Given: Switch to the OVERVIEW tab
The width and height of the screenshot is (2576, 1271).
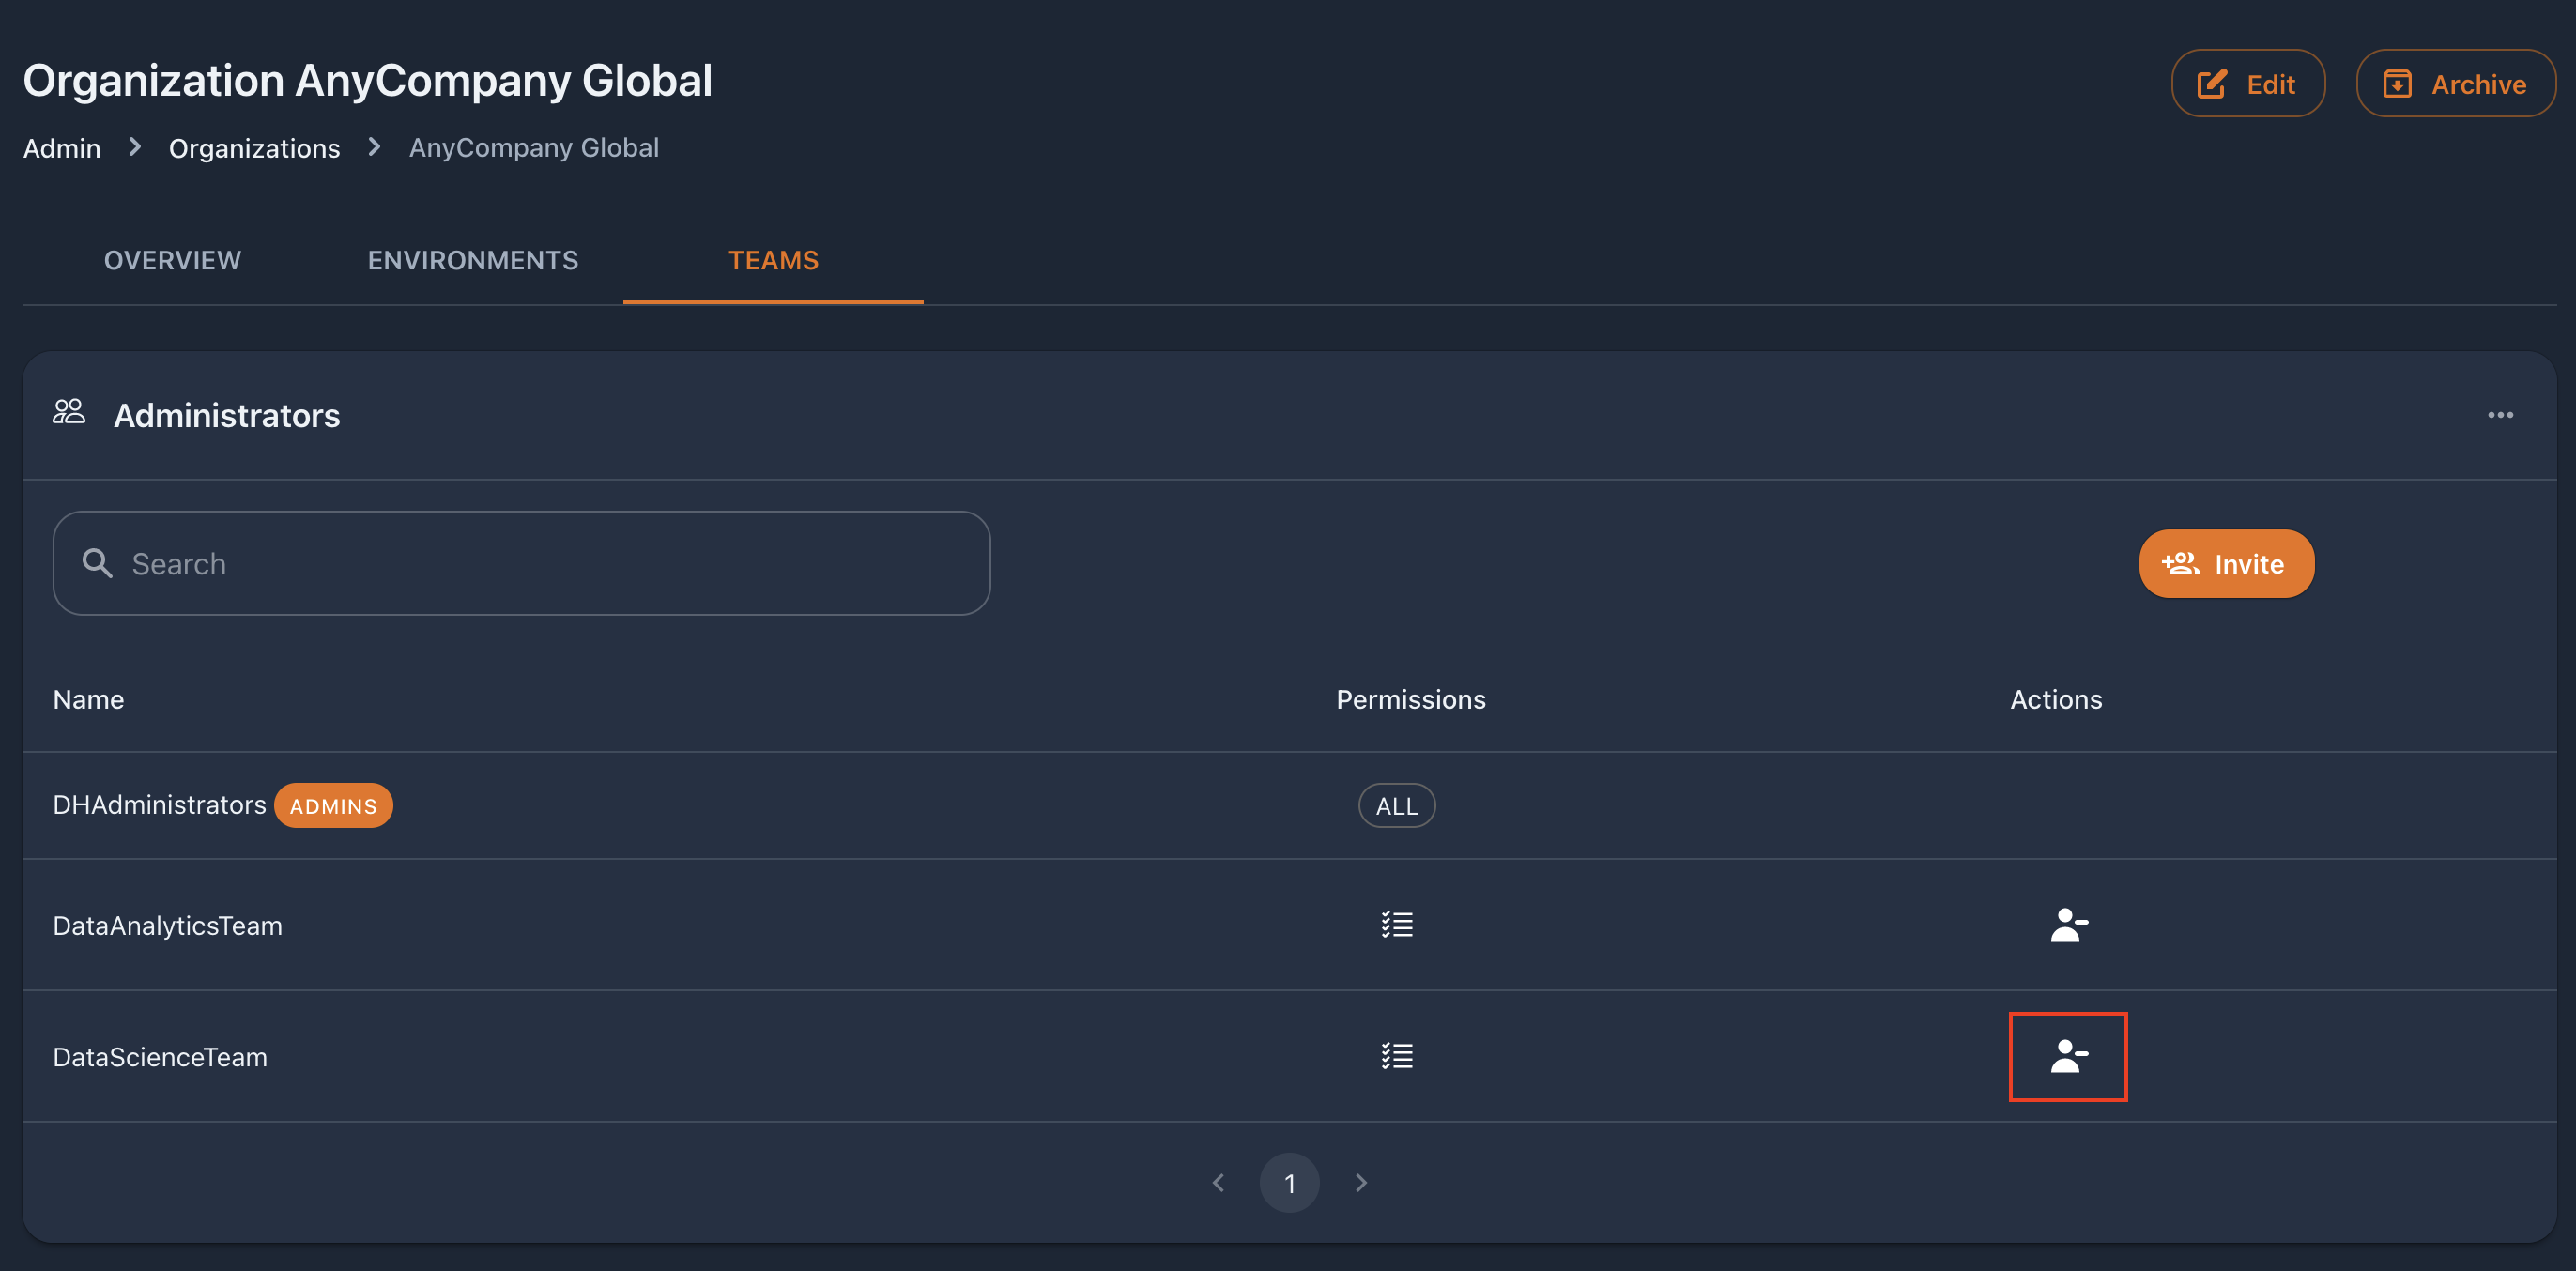Looking at the screenshot, I should (173, 260).
